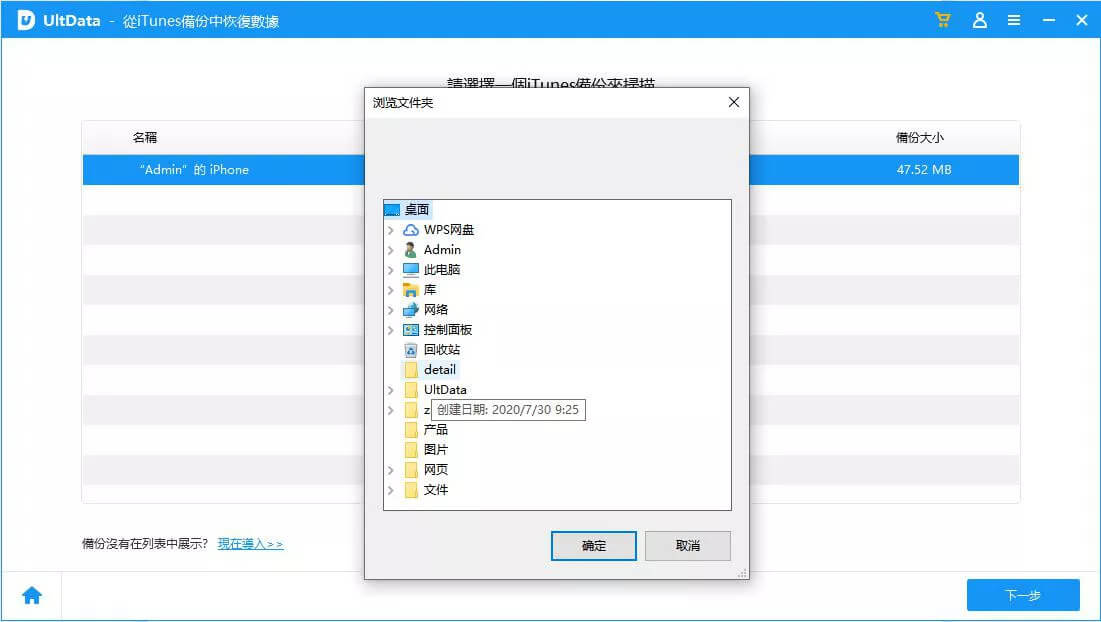This screenshot has width=1101, height=622.
Task: Select the WPS网盘 cloud icon
Action: 411,230
